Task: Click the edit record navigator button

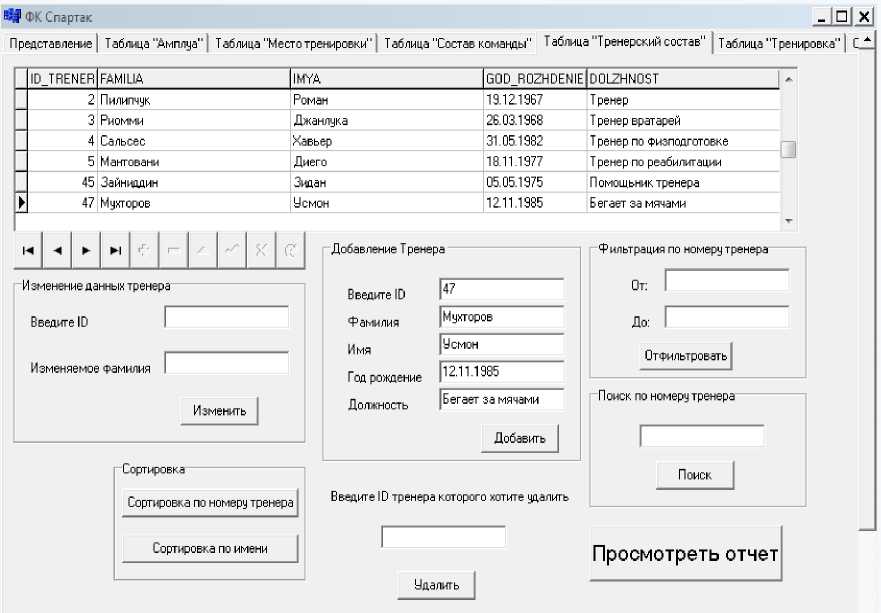Action: (x=202, y=251)
